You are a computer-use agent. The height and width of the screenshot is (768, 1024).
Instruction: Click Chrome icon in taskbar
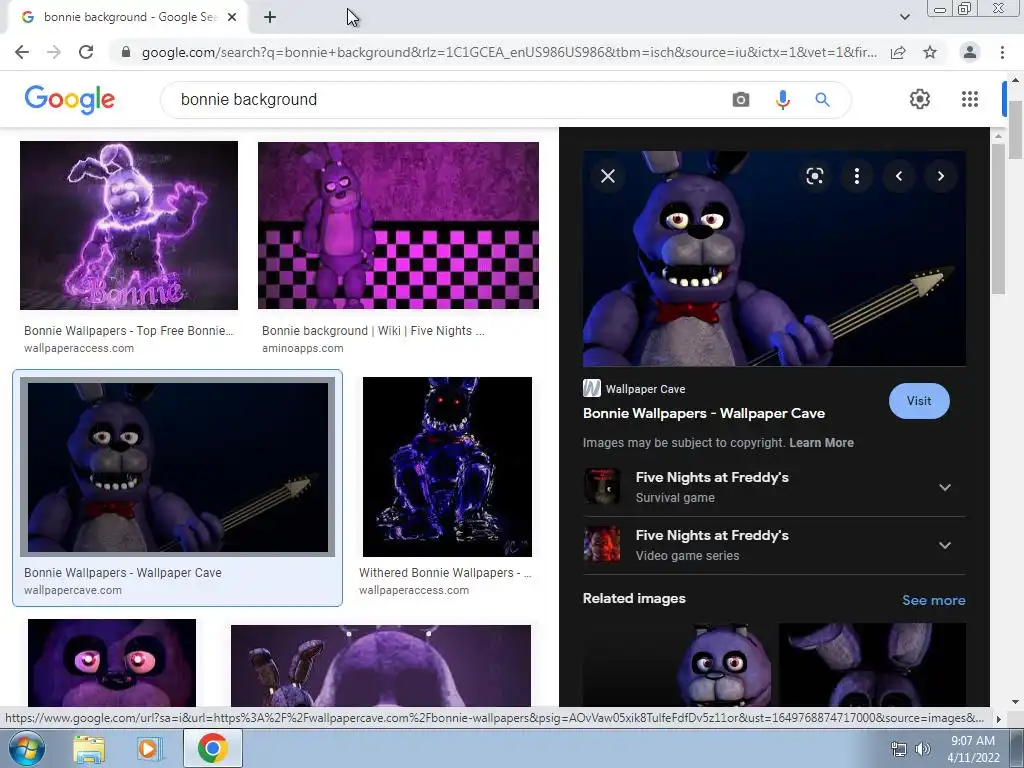(212, 748)
